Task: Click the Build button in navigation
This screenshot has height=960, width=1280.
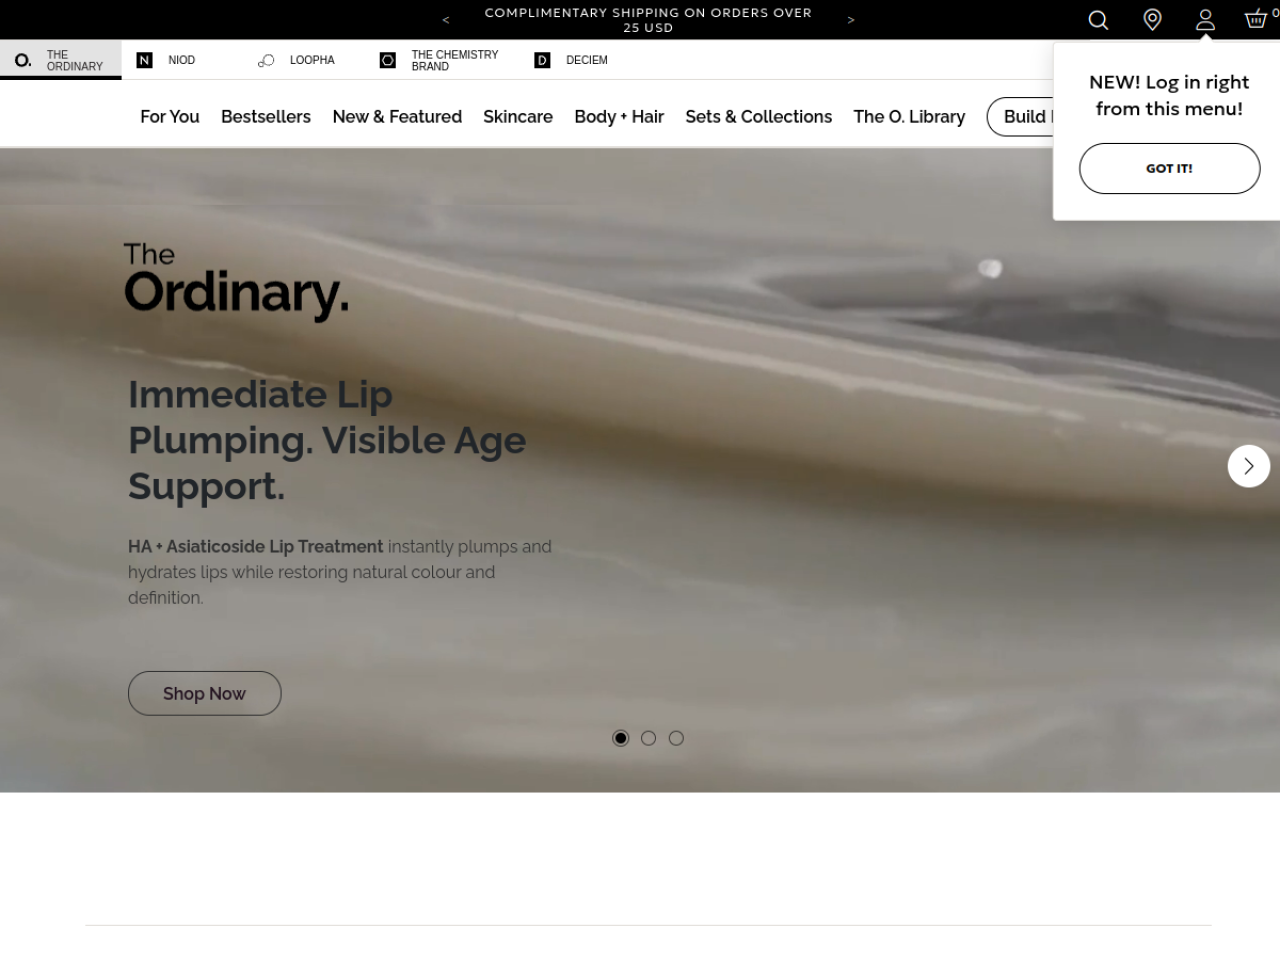Action: click(x=1020, y=117)
